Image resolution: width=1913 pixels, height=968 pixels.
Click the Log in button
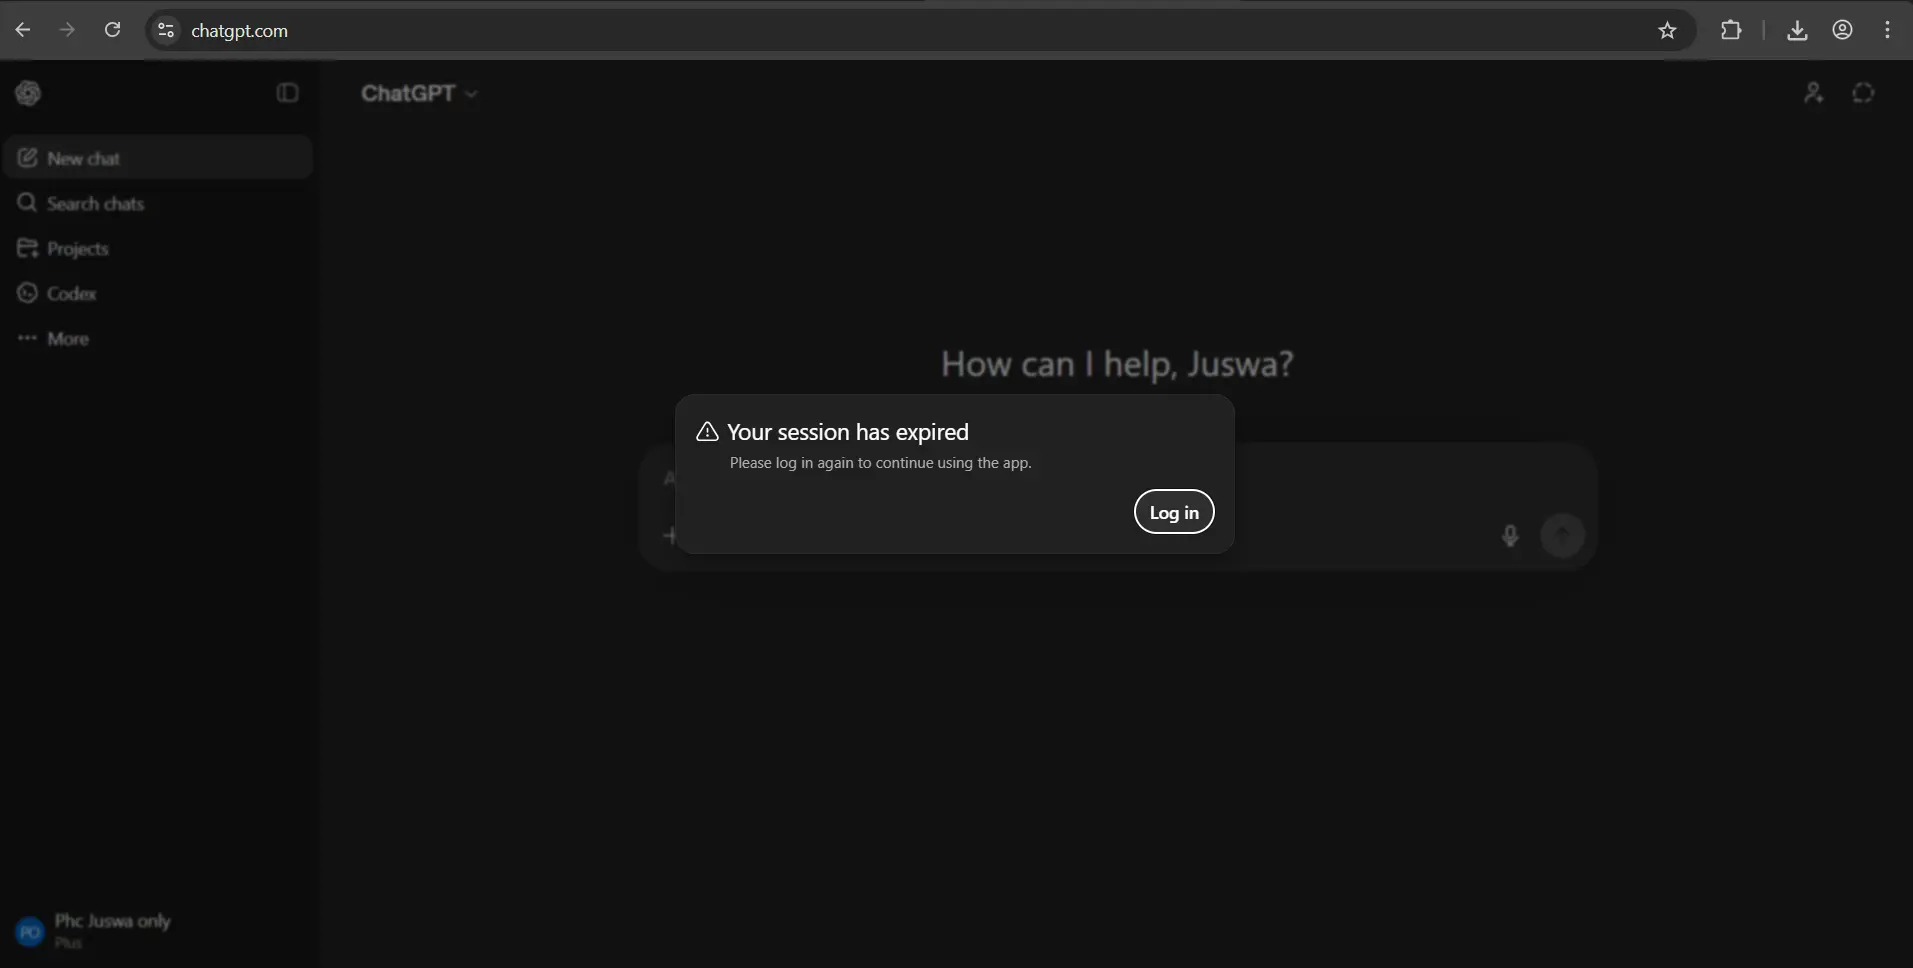click(x=1174, y=512)
